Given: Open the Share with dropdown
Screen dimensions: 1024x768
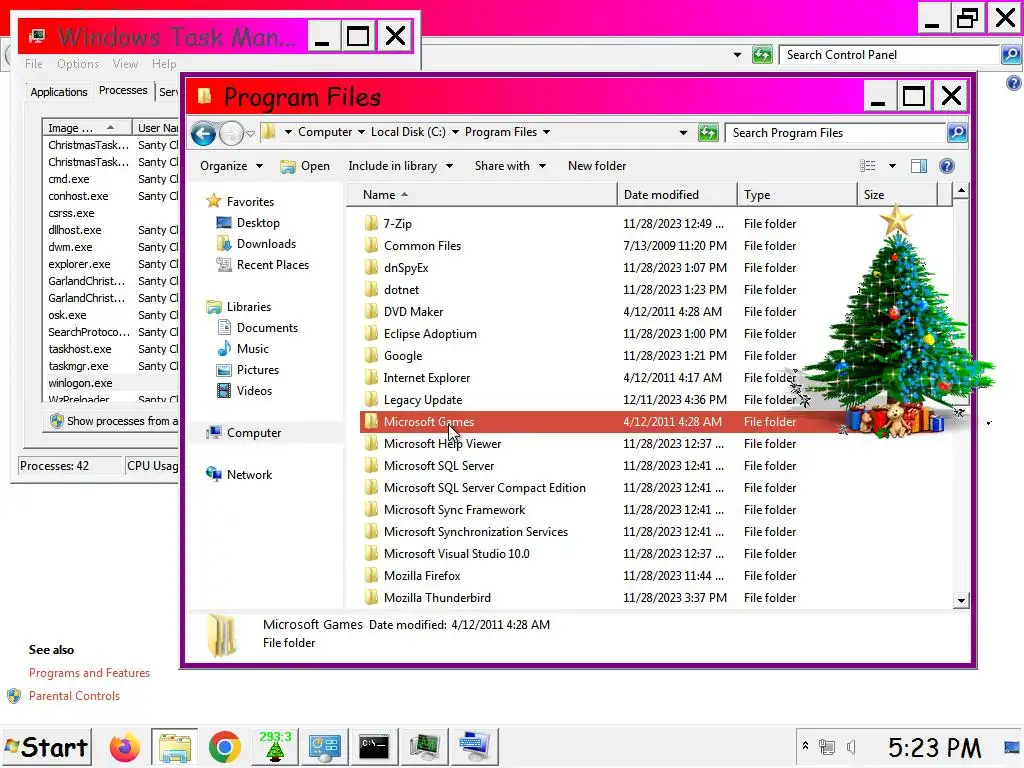Looking at the screenshot, I should point(510,166).
